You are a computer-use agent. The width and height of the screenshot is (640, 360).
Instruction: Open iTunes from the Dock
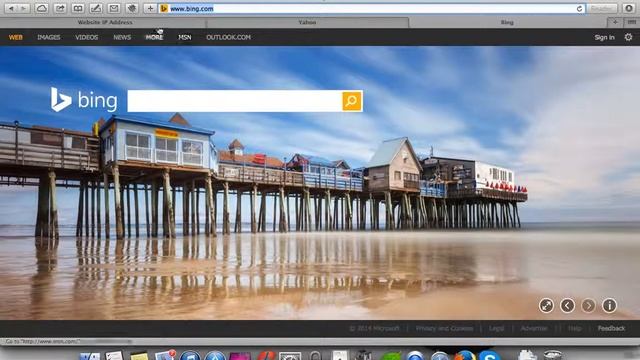(190, 356)
